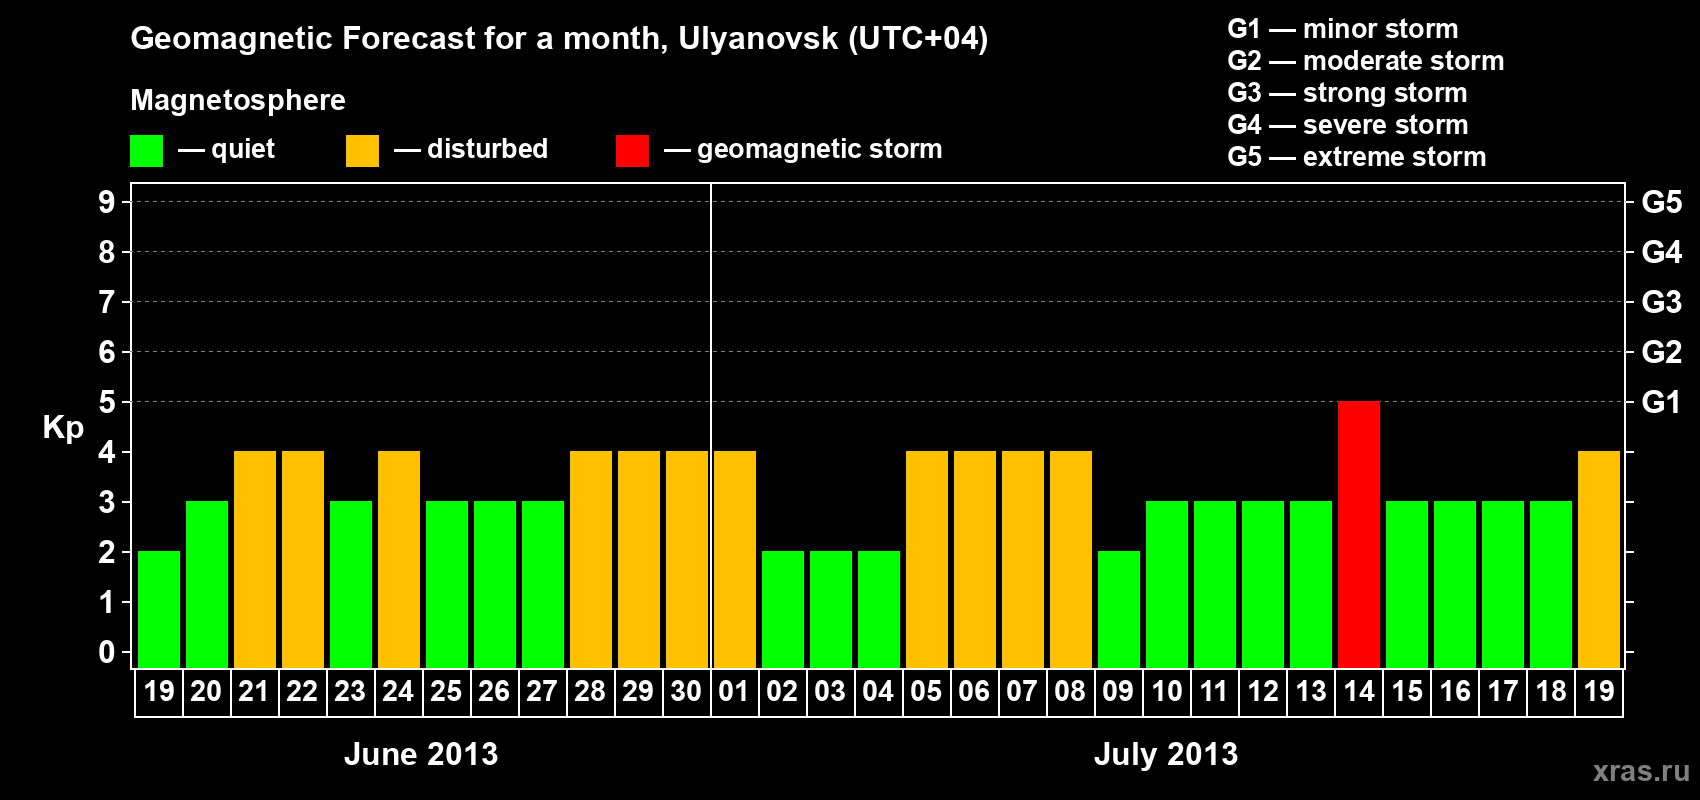
Task: Select the red storm bar for July 14
Action: coord(1359,534)
